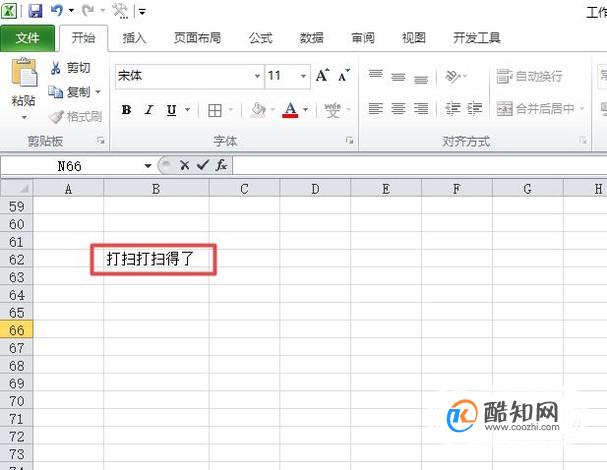Click the 粘贴 paste clipboard icon
The height and width of the screenshot is (470, 607).
pos(24,73)
